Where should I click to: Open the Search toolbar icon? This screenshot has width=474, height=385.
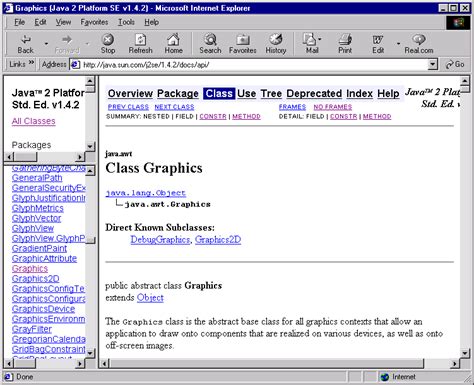click(210, 44)
